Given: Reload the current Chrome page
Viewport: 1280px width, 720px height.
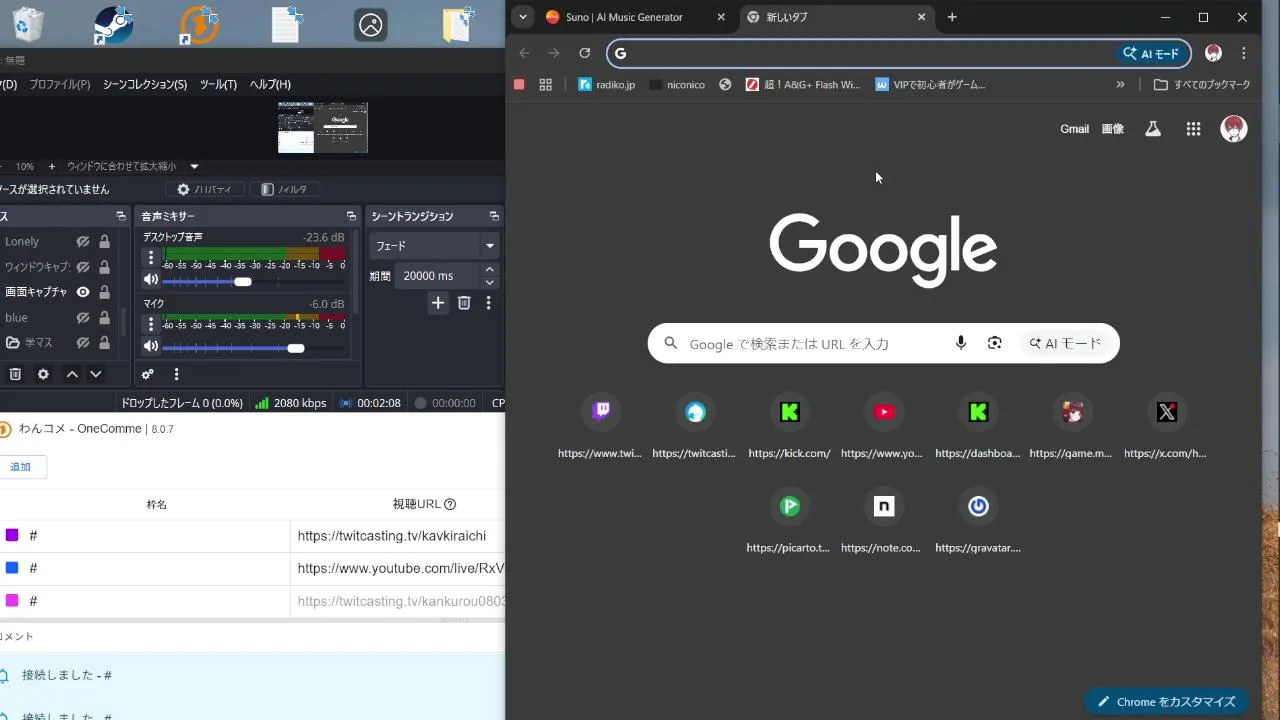Looking at the screenshot, I should point(585,53).
